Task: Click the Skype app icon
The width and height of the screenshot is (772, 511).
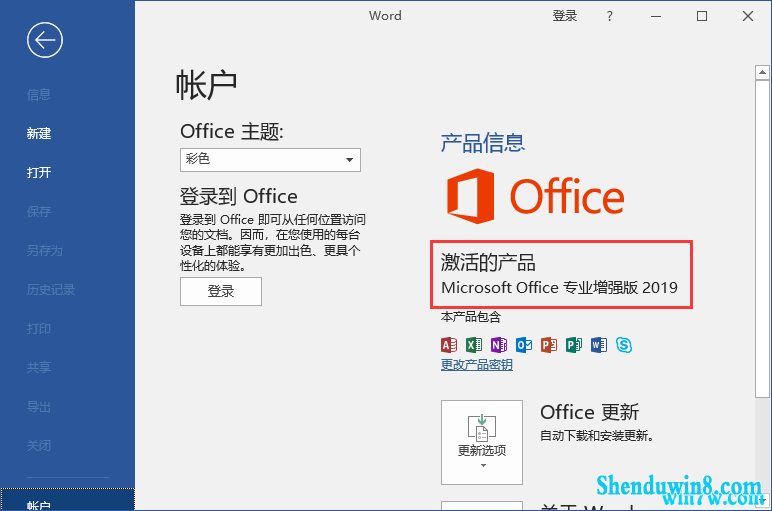Action: click(624, 345)
